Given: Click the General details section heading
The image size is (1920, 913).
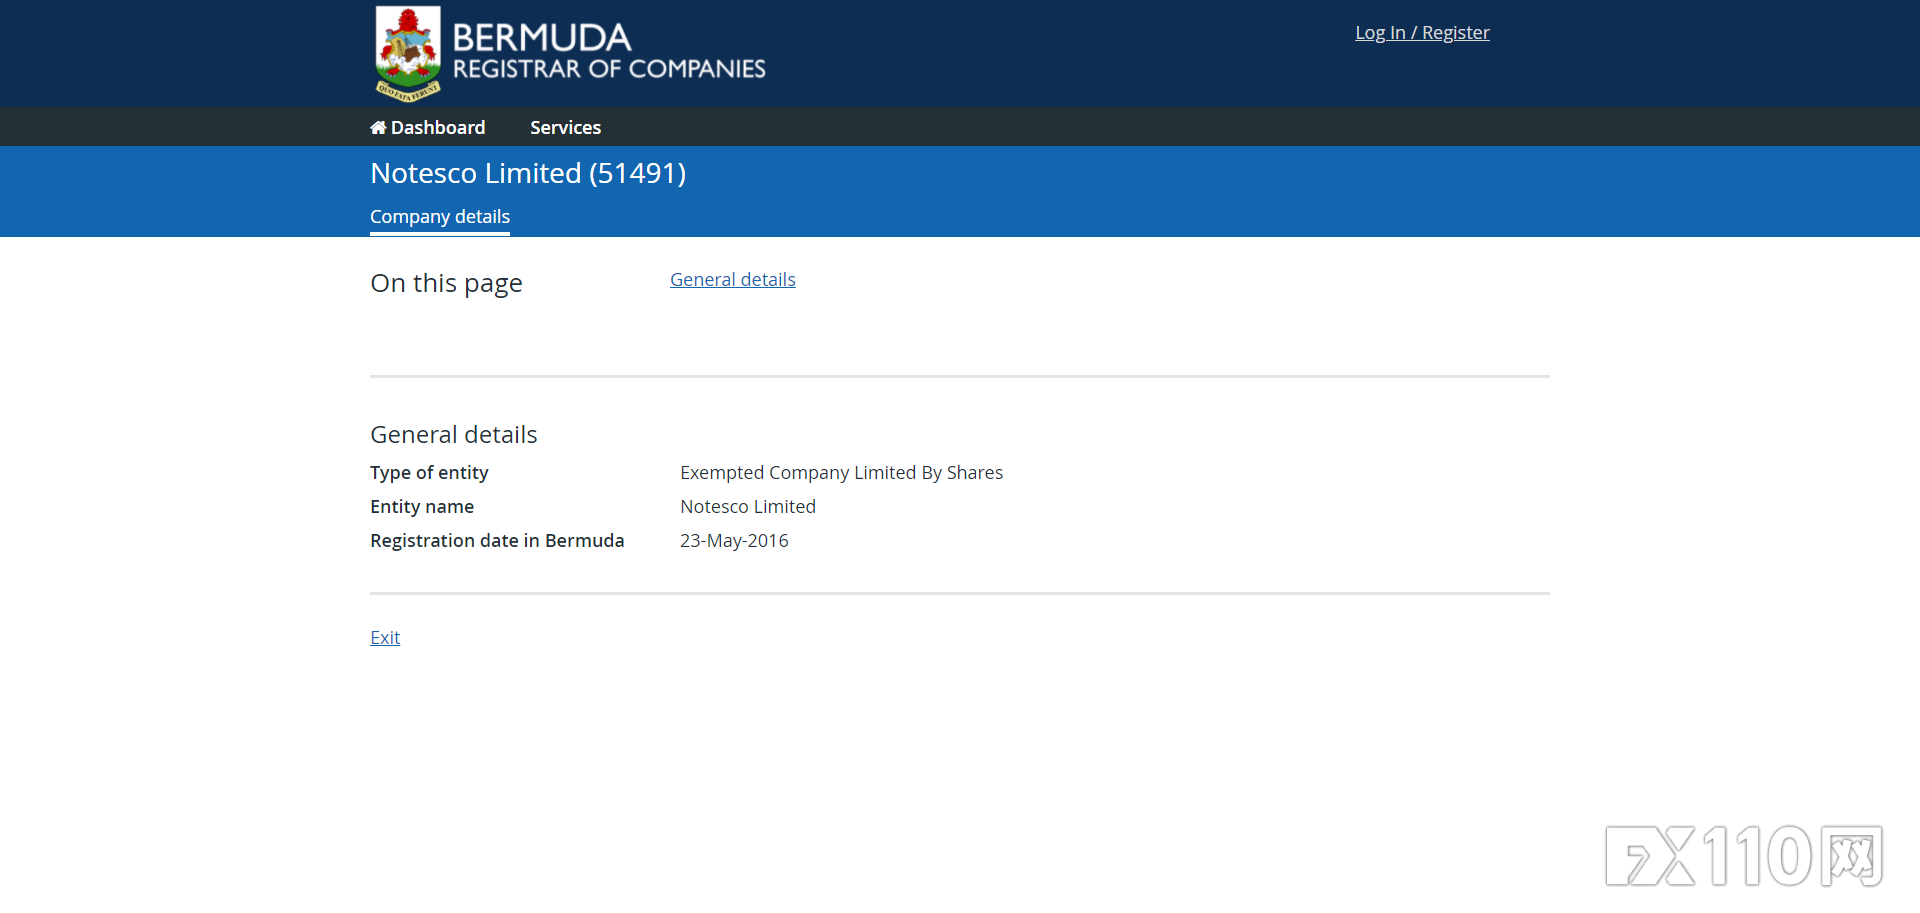Looking at the screenshot, I should click(x=453, y=435).
